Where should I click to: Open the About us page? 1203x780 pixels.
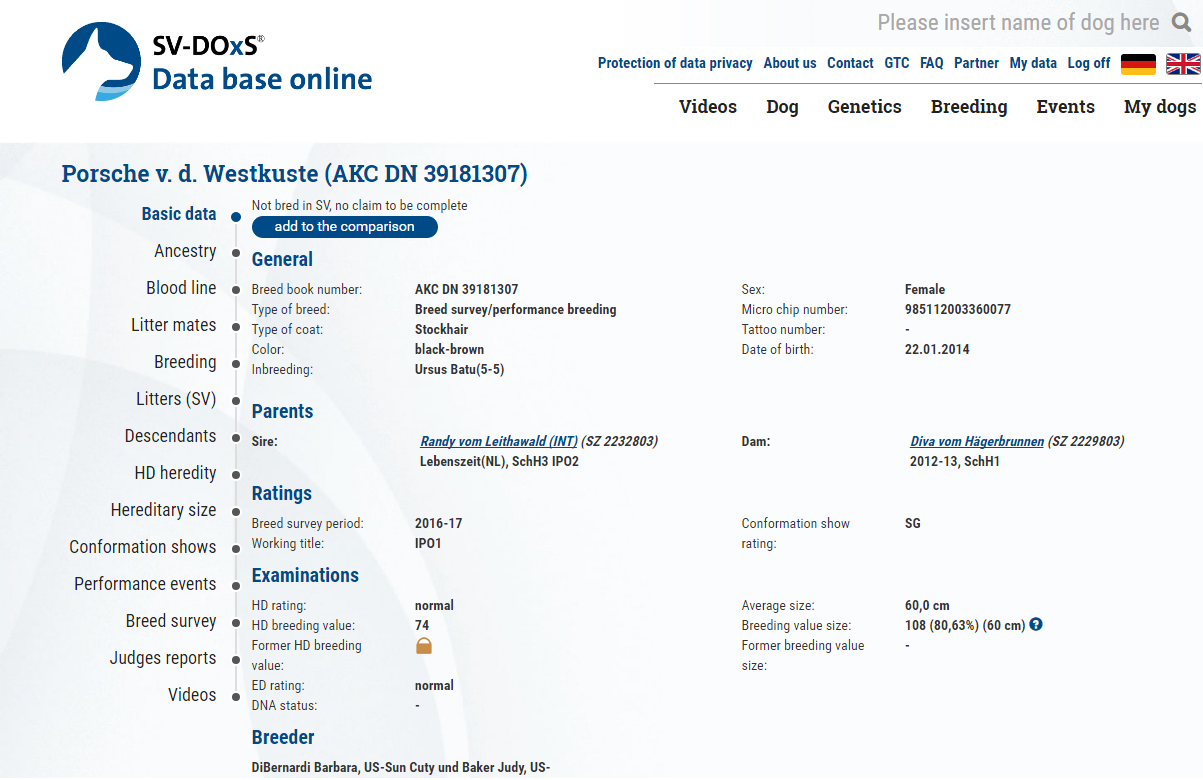(x=790, y=63)
